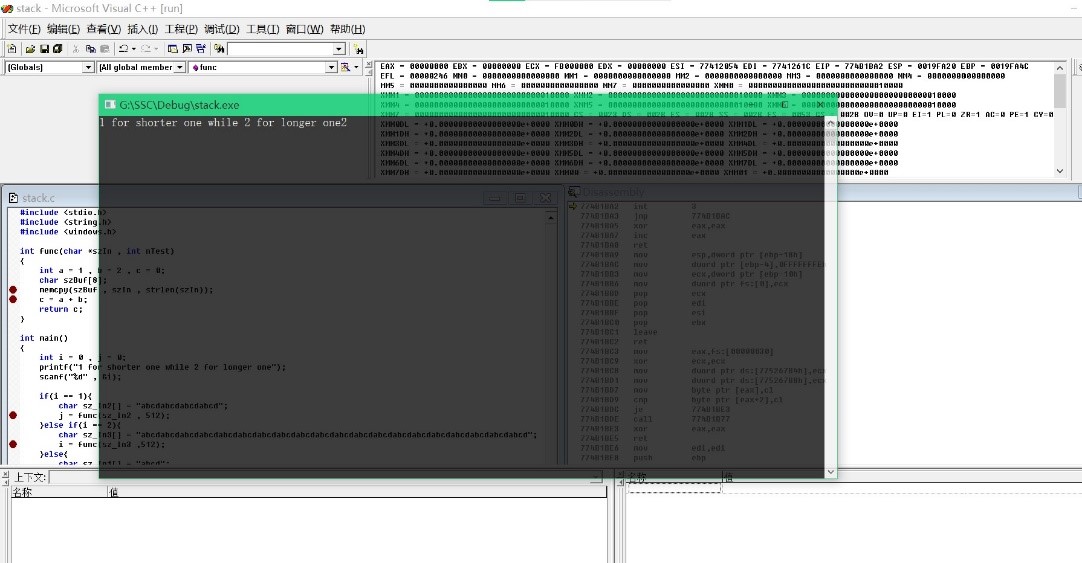The height and width of the screenshot is (563, 1082).
Task: Click the Undo arrow icon
Action: point(124,49)
